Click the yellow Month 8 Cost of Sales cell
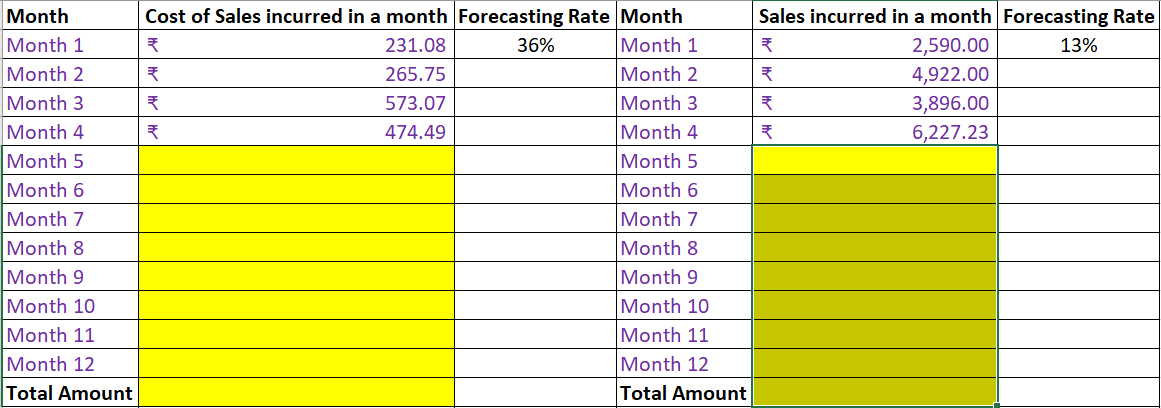The height and width of the screenshot is (408, 1161). coord(296,248)
